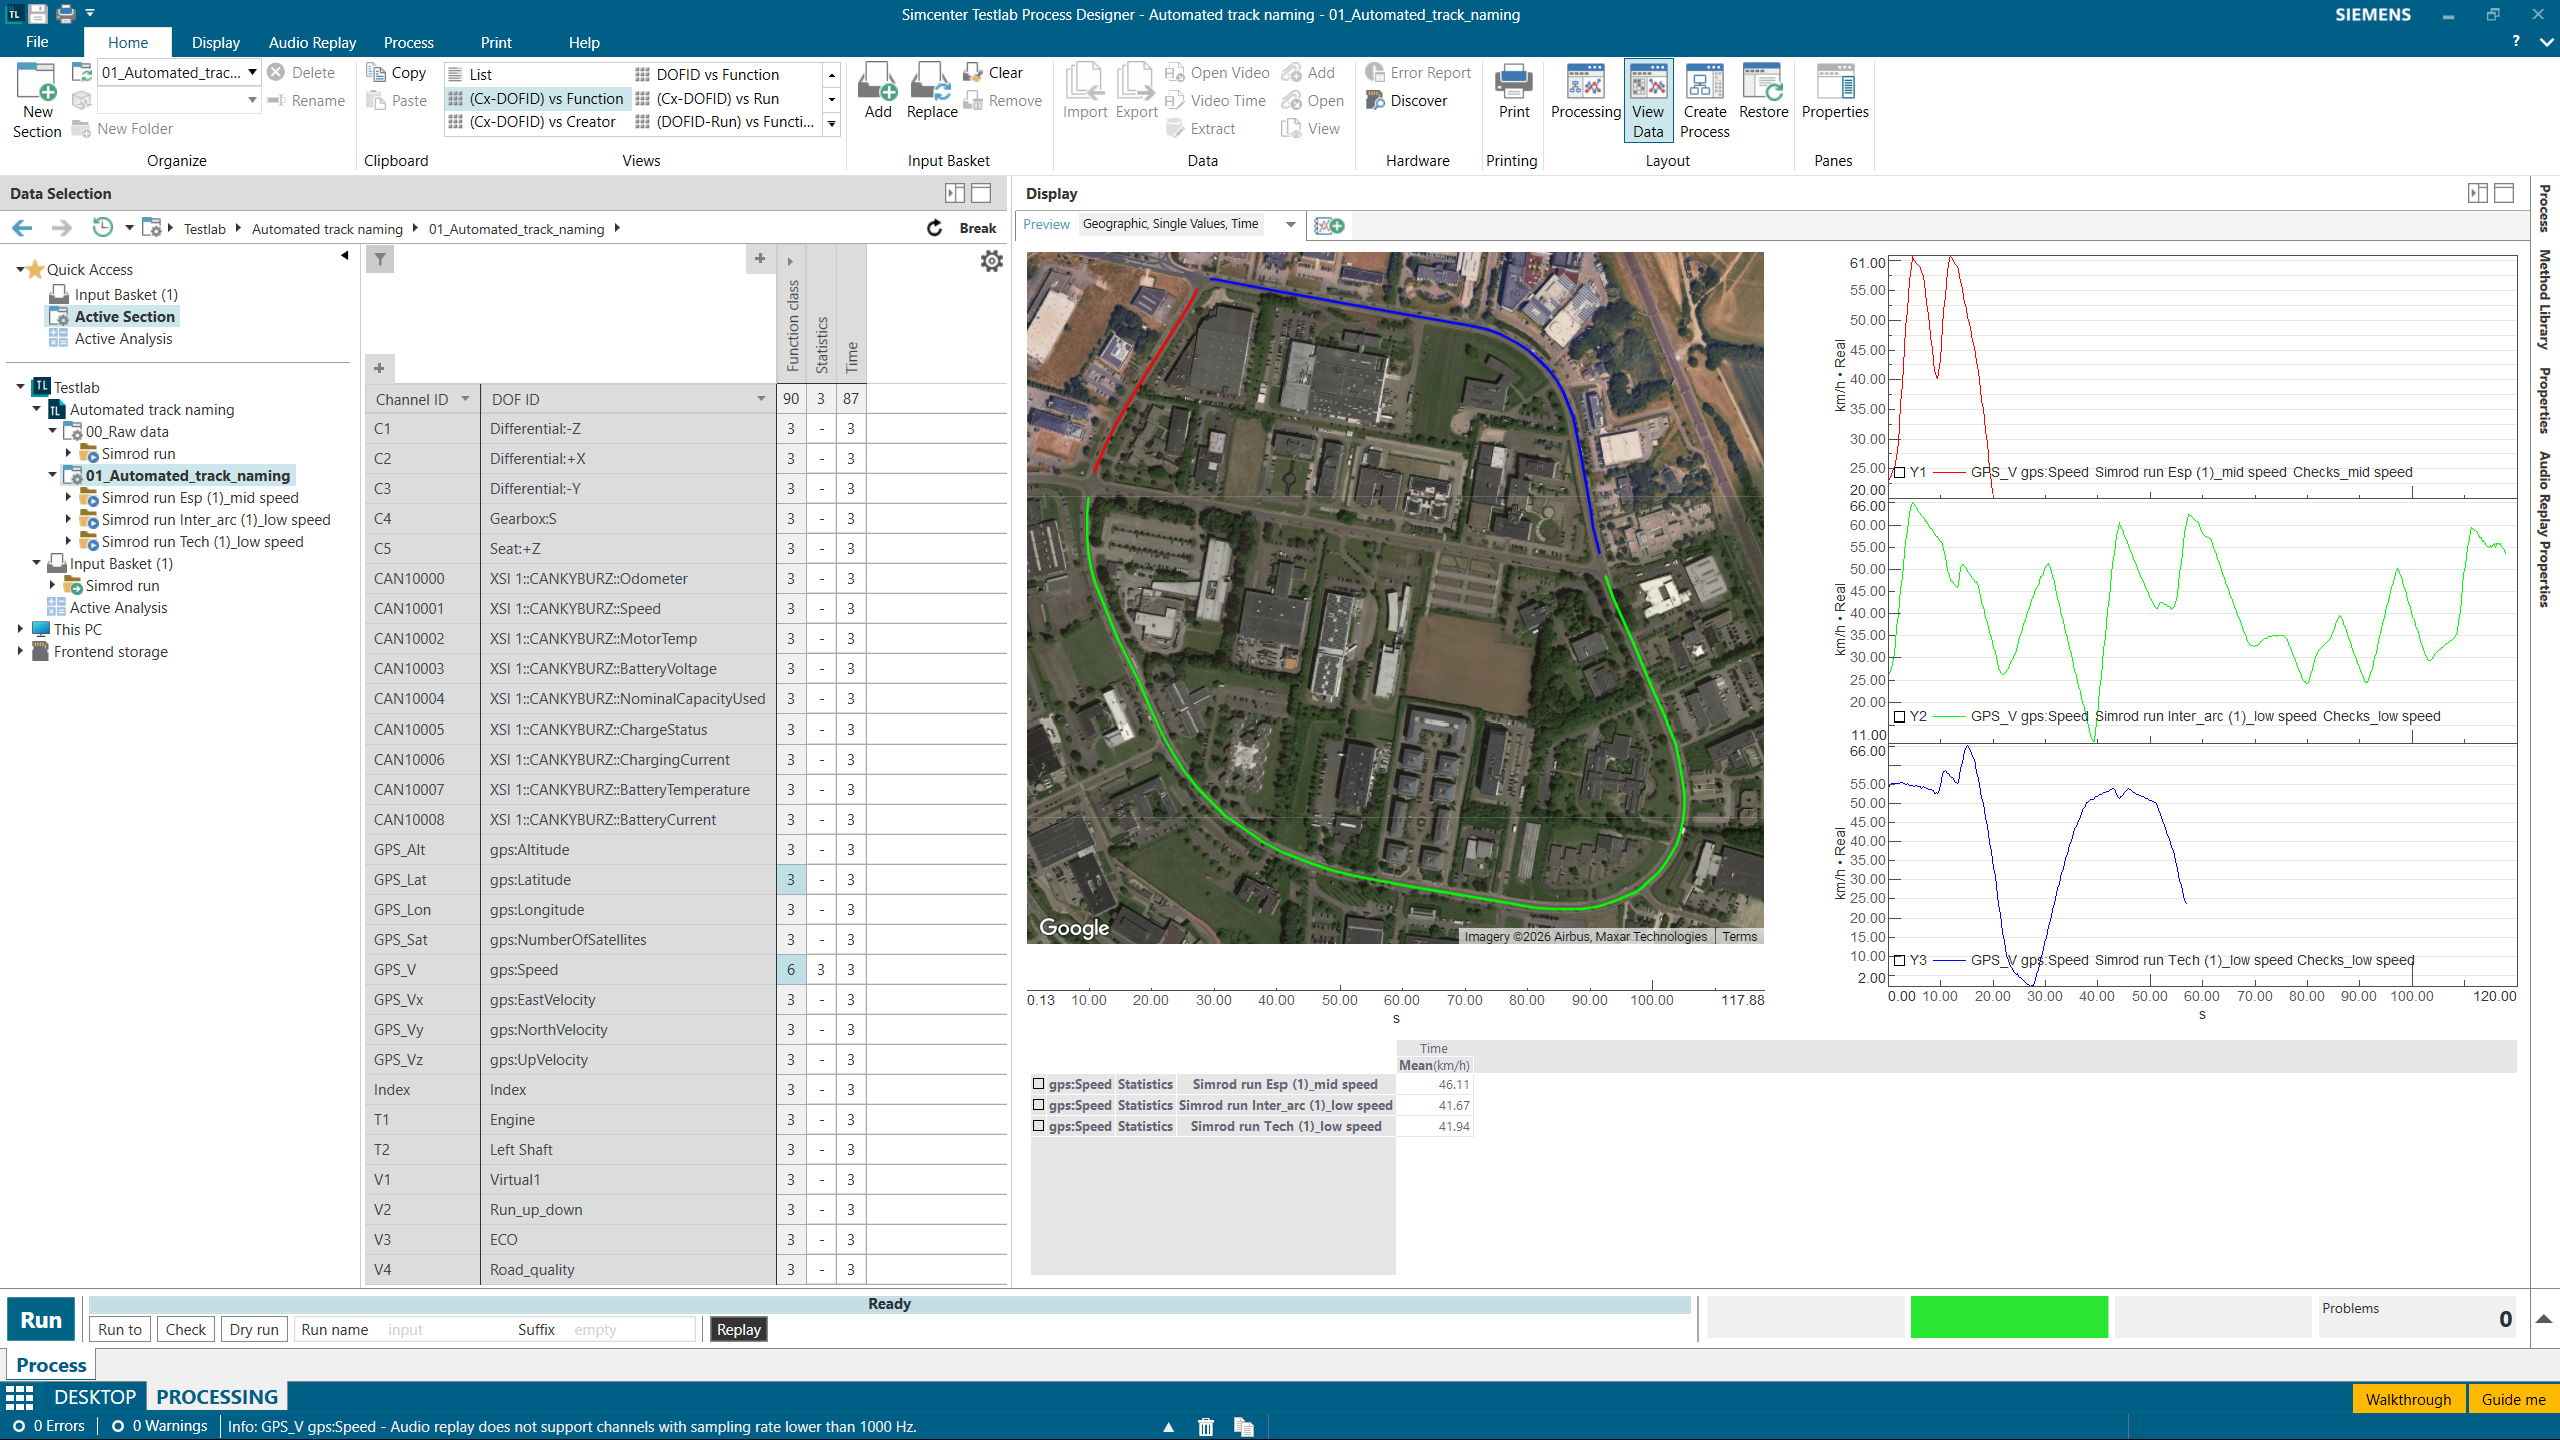Select the View Data layout icon
The width and height of the screenshot is (2560, 1440).
tap(1647, 97)
